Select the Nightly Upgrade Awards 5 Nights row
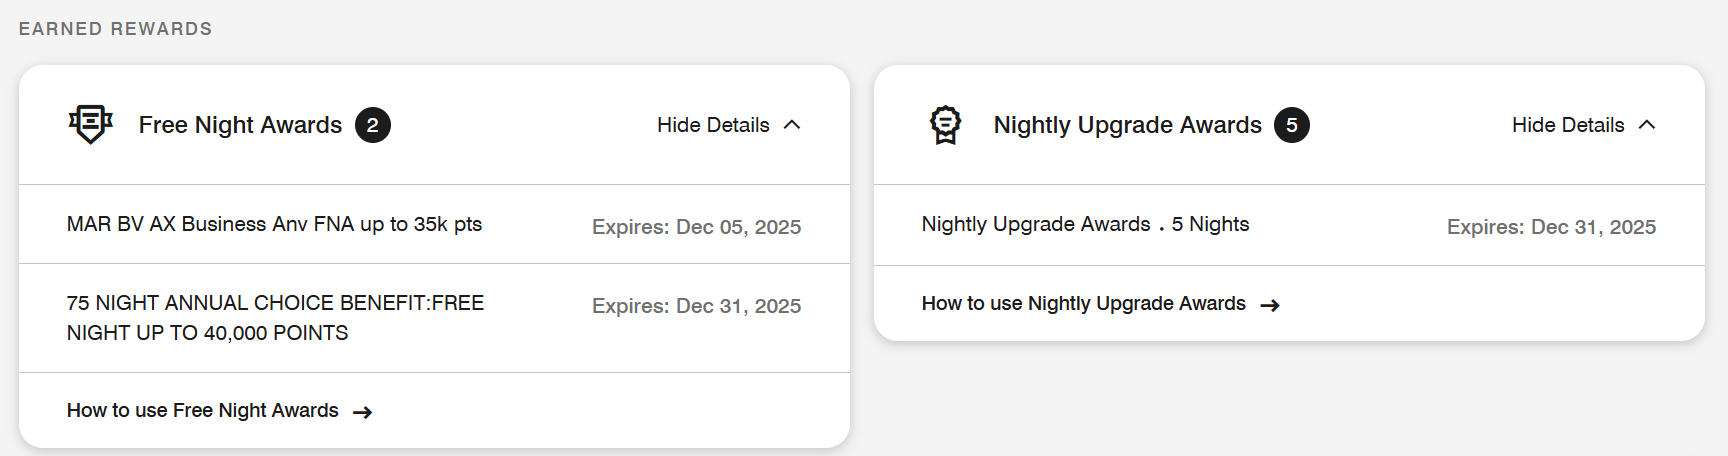 pyautogui.click(x=1289, y=225)
